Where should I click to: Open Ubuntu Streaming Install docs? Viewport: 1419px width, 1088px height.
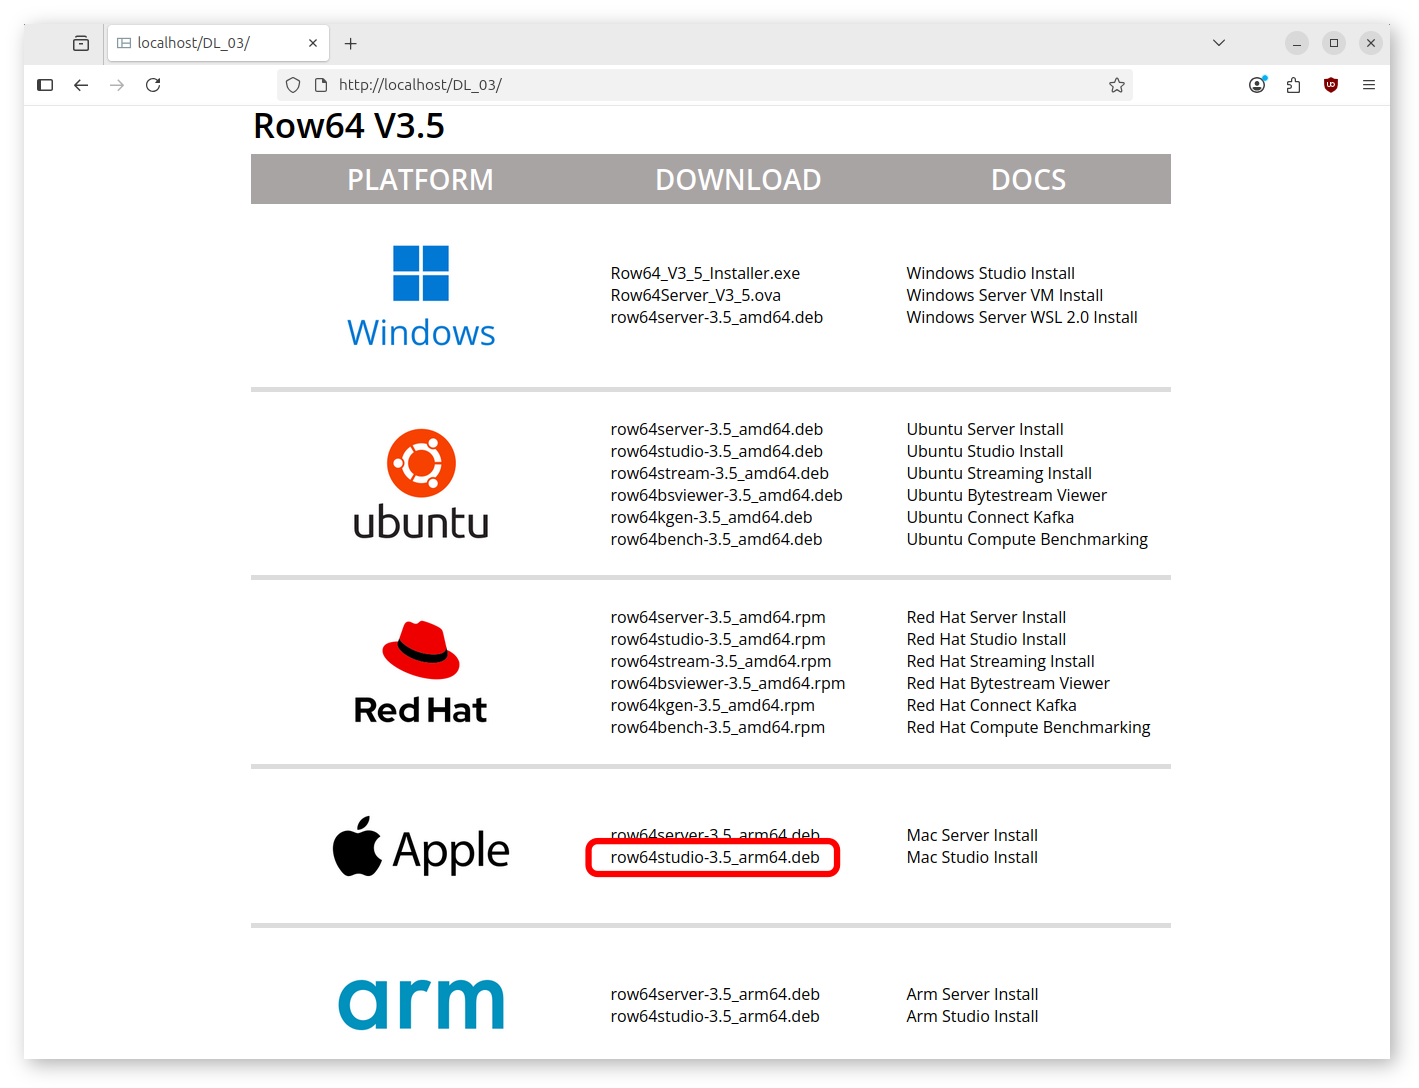click(x=998, y=473)
